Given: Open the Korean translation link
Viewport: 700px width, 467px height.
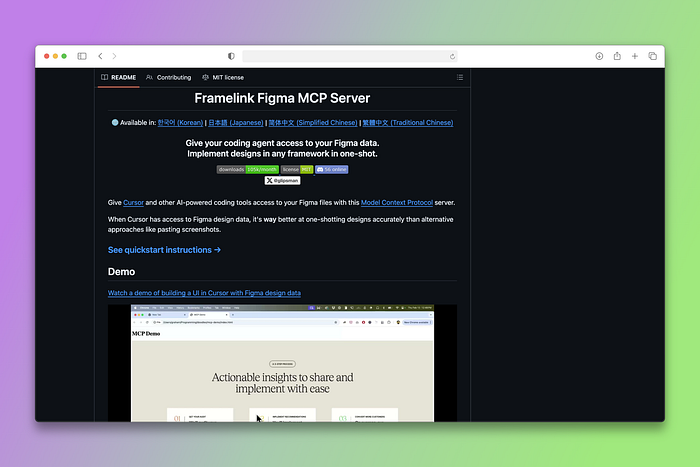Looking at the screenshot, I should click(180, 122).
